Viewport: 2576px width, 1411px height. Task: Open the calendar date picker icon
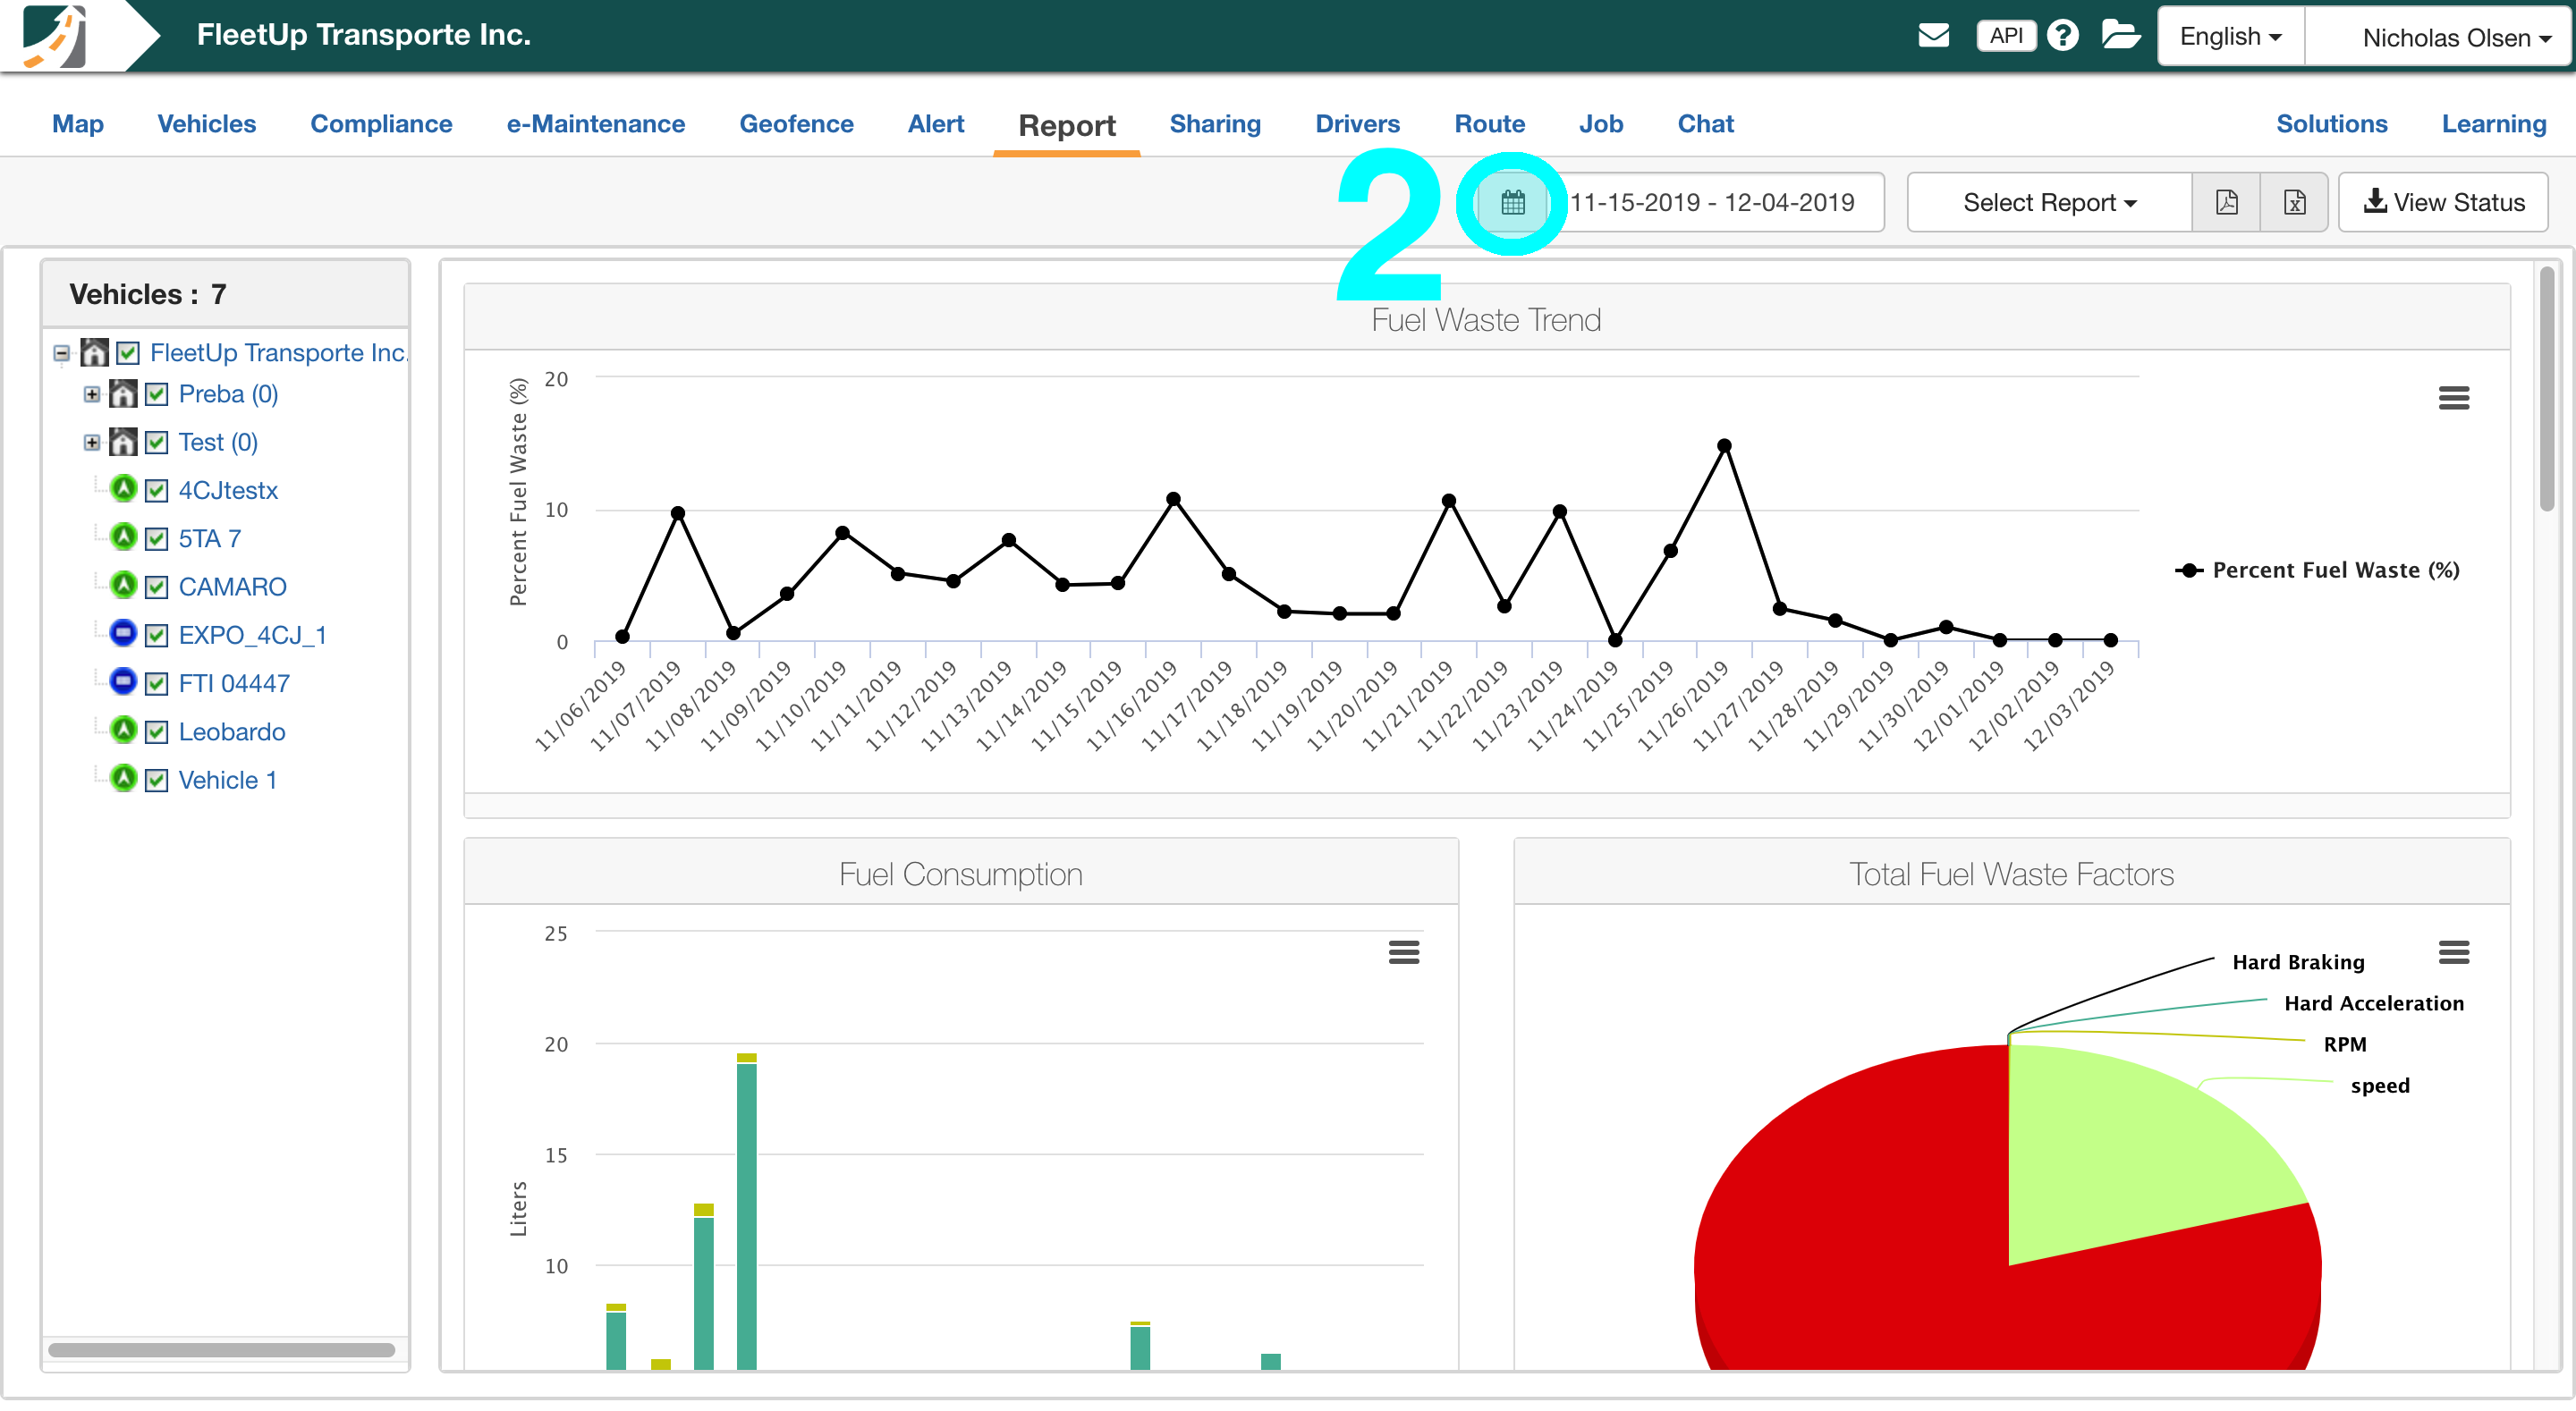(1512, 203)
